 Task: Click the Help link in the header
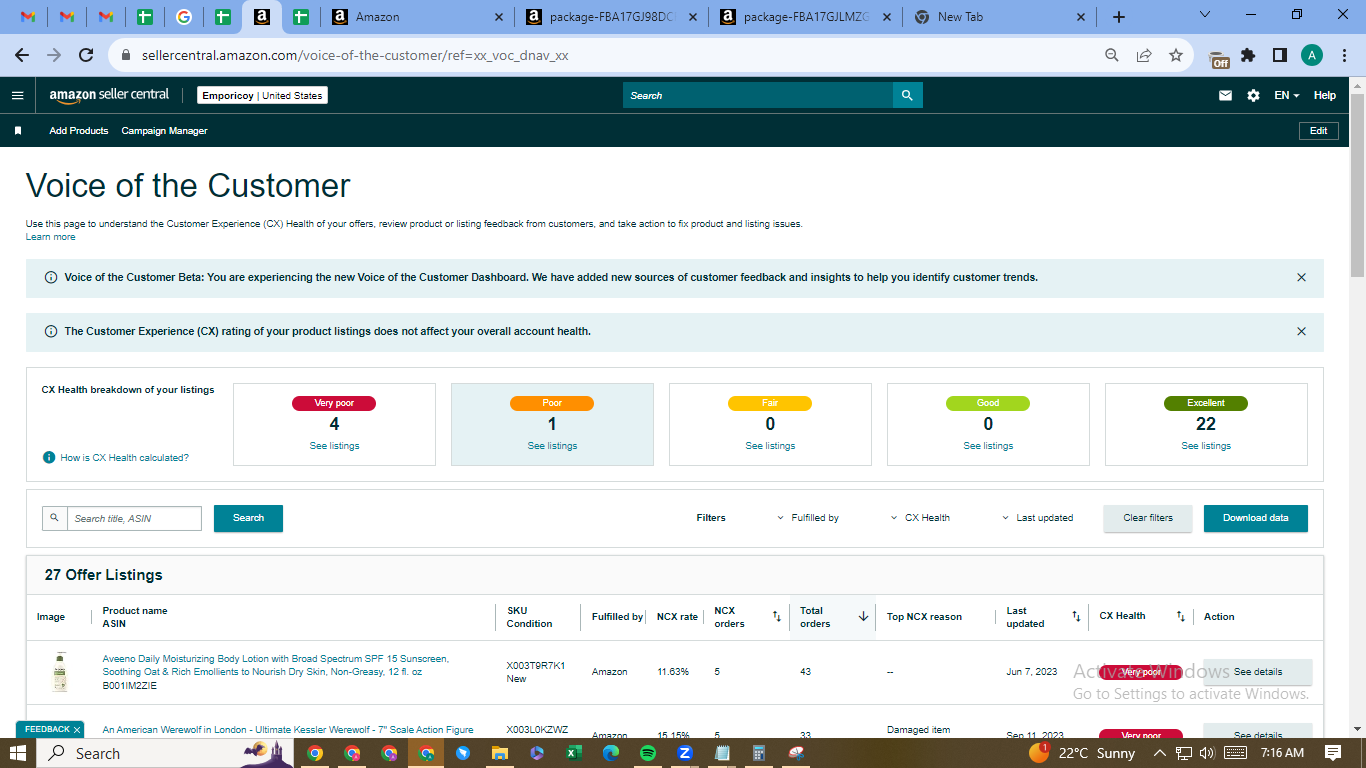(x=1325, y=96)
